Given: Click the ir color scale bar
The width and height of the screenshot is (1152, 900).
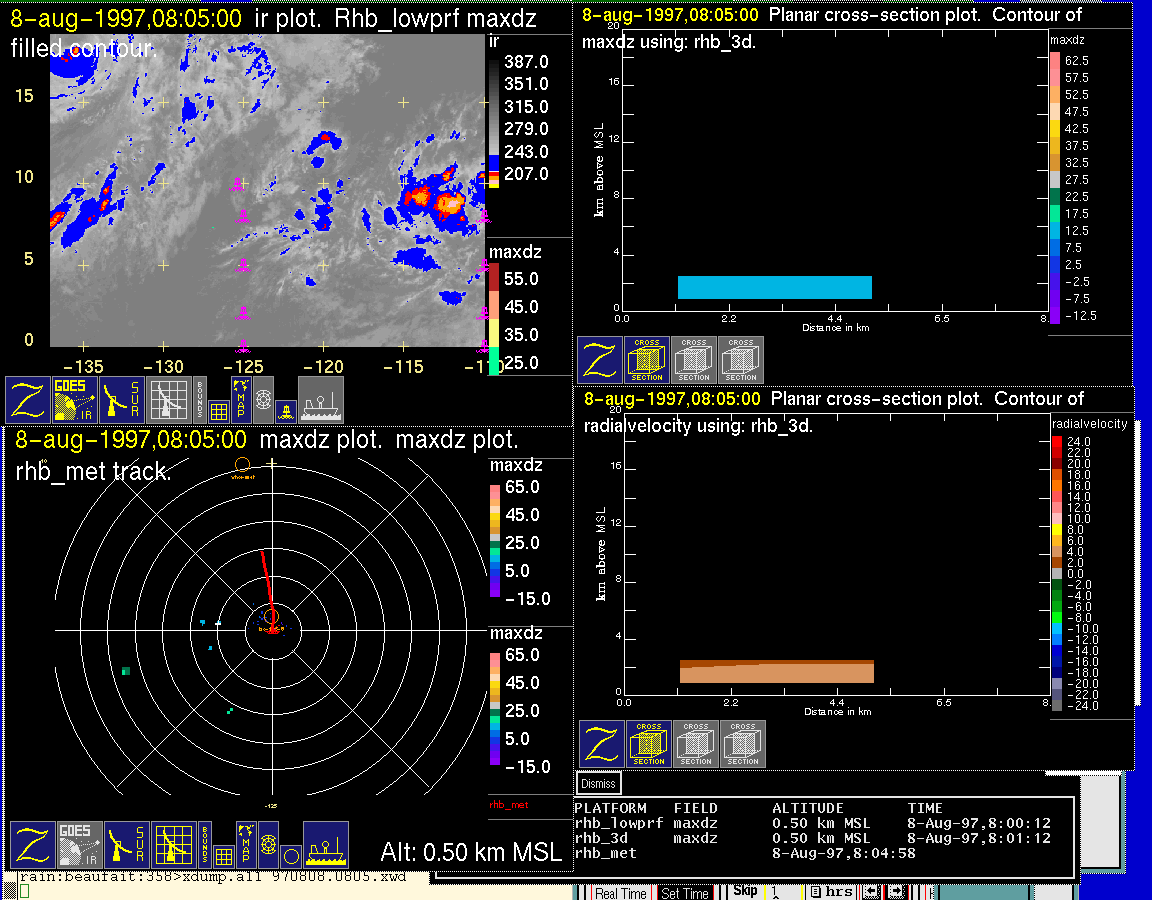Looking at the screenshot, I should point(494,118).
